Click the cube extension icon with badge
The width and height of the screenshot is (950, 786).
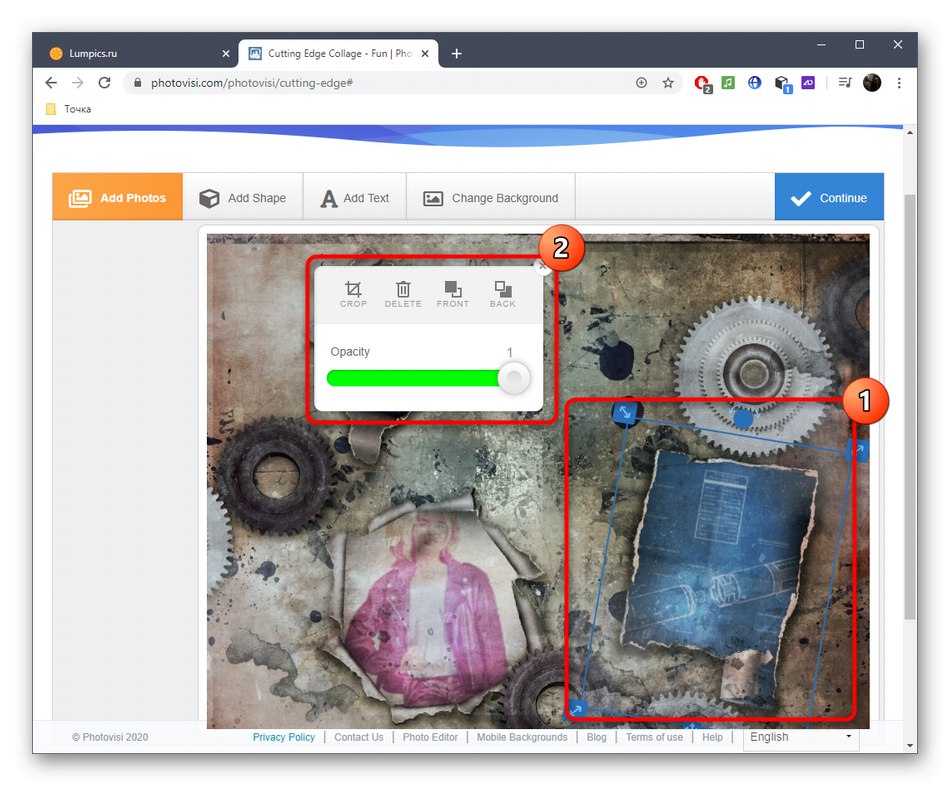click(782, 84)
